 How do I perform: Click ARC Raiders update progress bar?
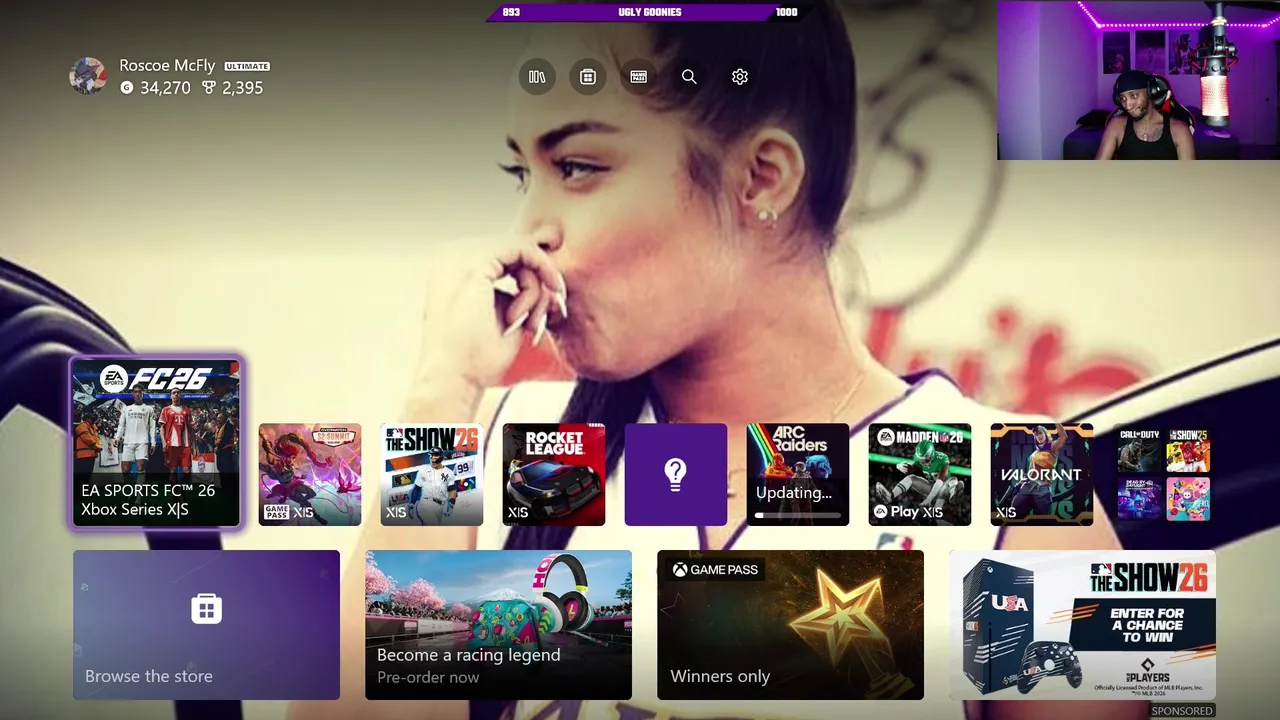coord(798,515)
